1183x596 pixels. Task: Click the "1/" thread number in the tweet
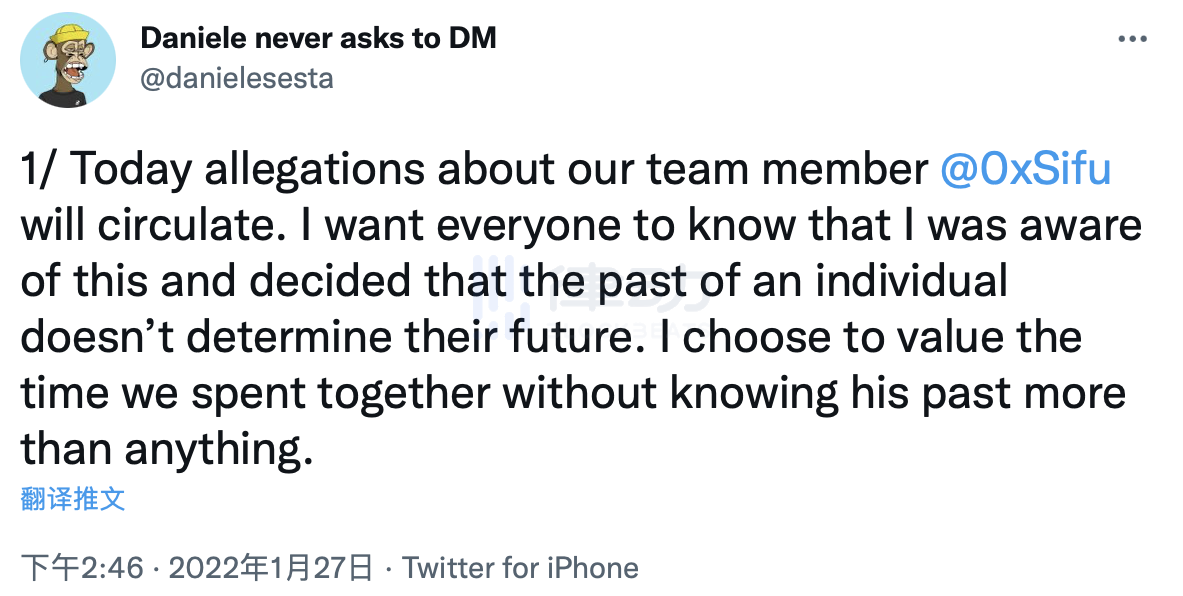39,171
